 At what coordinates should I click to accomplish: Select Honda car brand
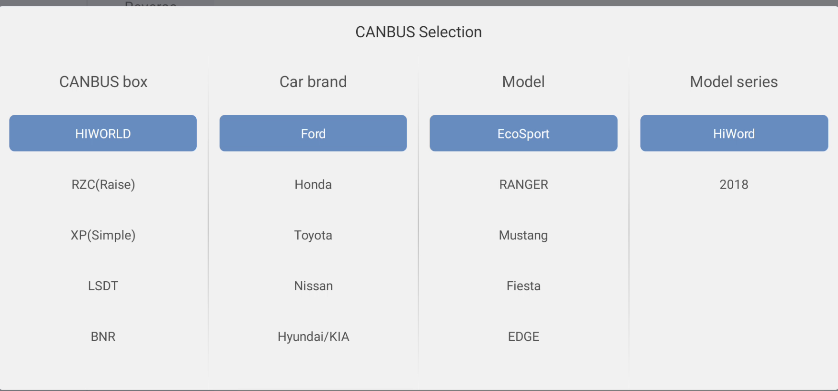(x=313, y=184)
